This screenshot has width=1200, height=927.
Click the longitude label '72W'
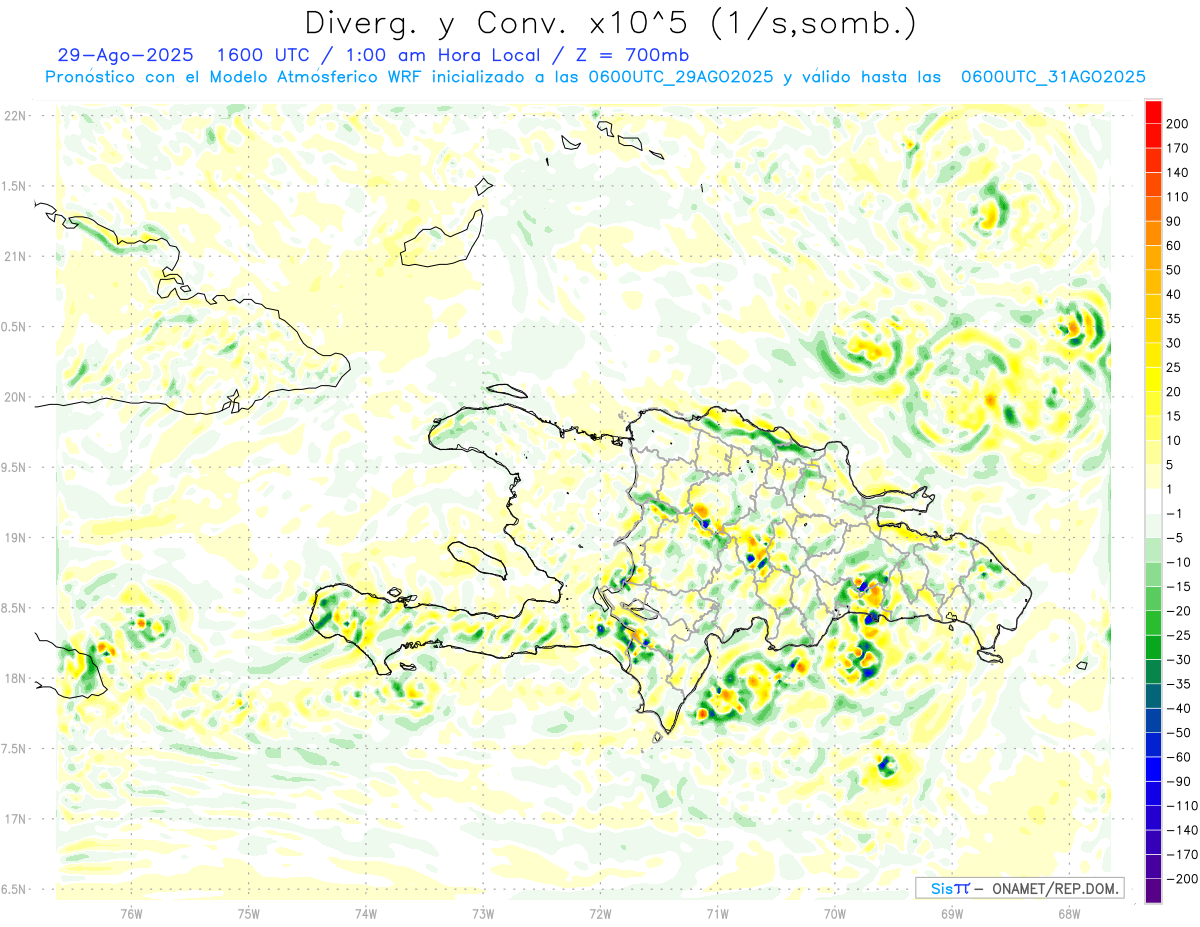[x=600, y=913]
